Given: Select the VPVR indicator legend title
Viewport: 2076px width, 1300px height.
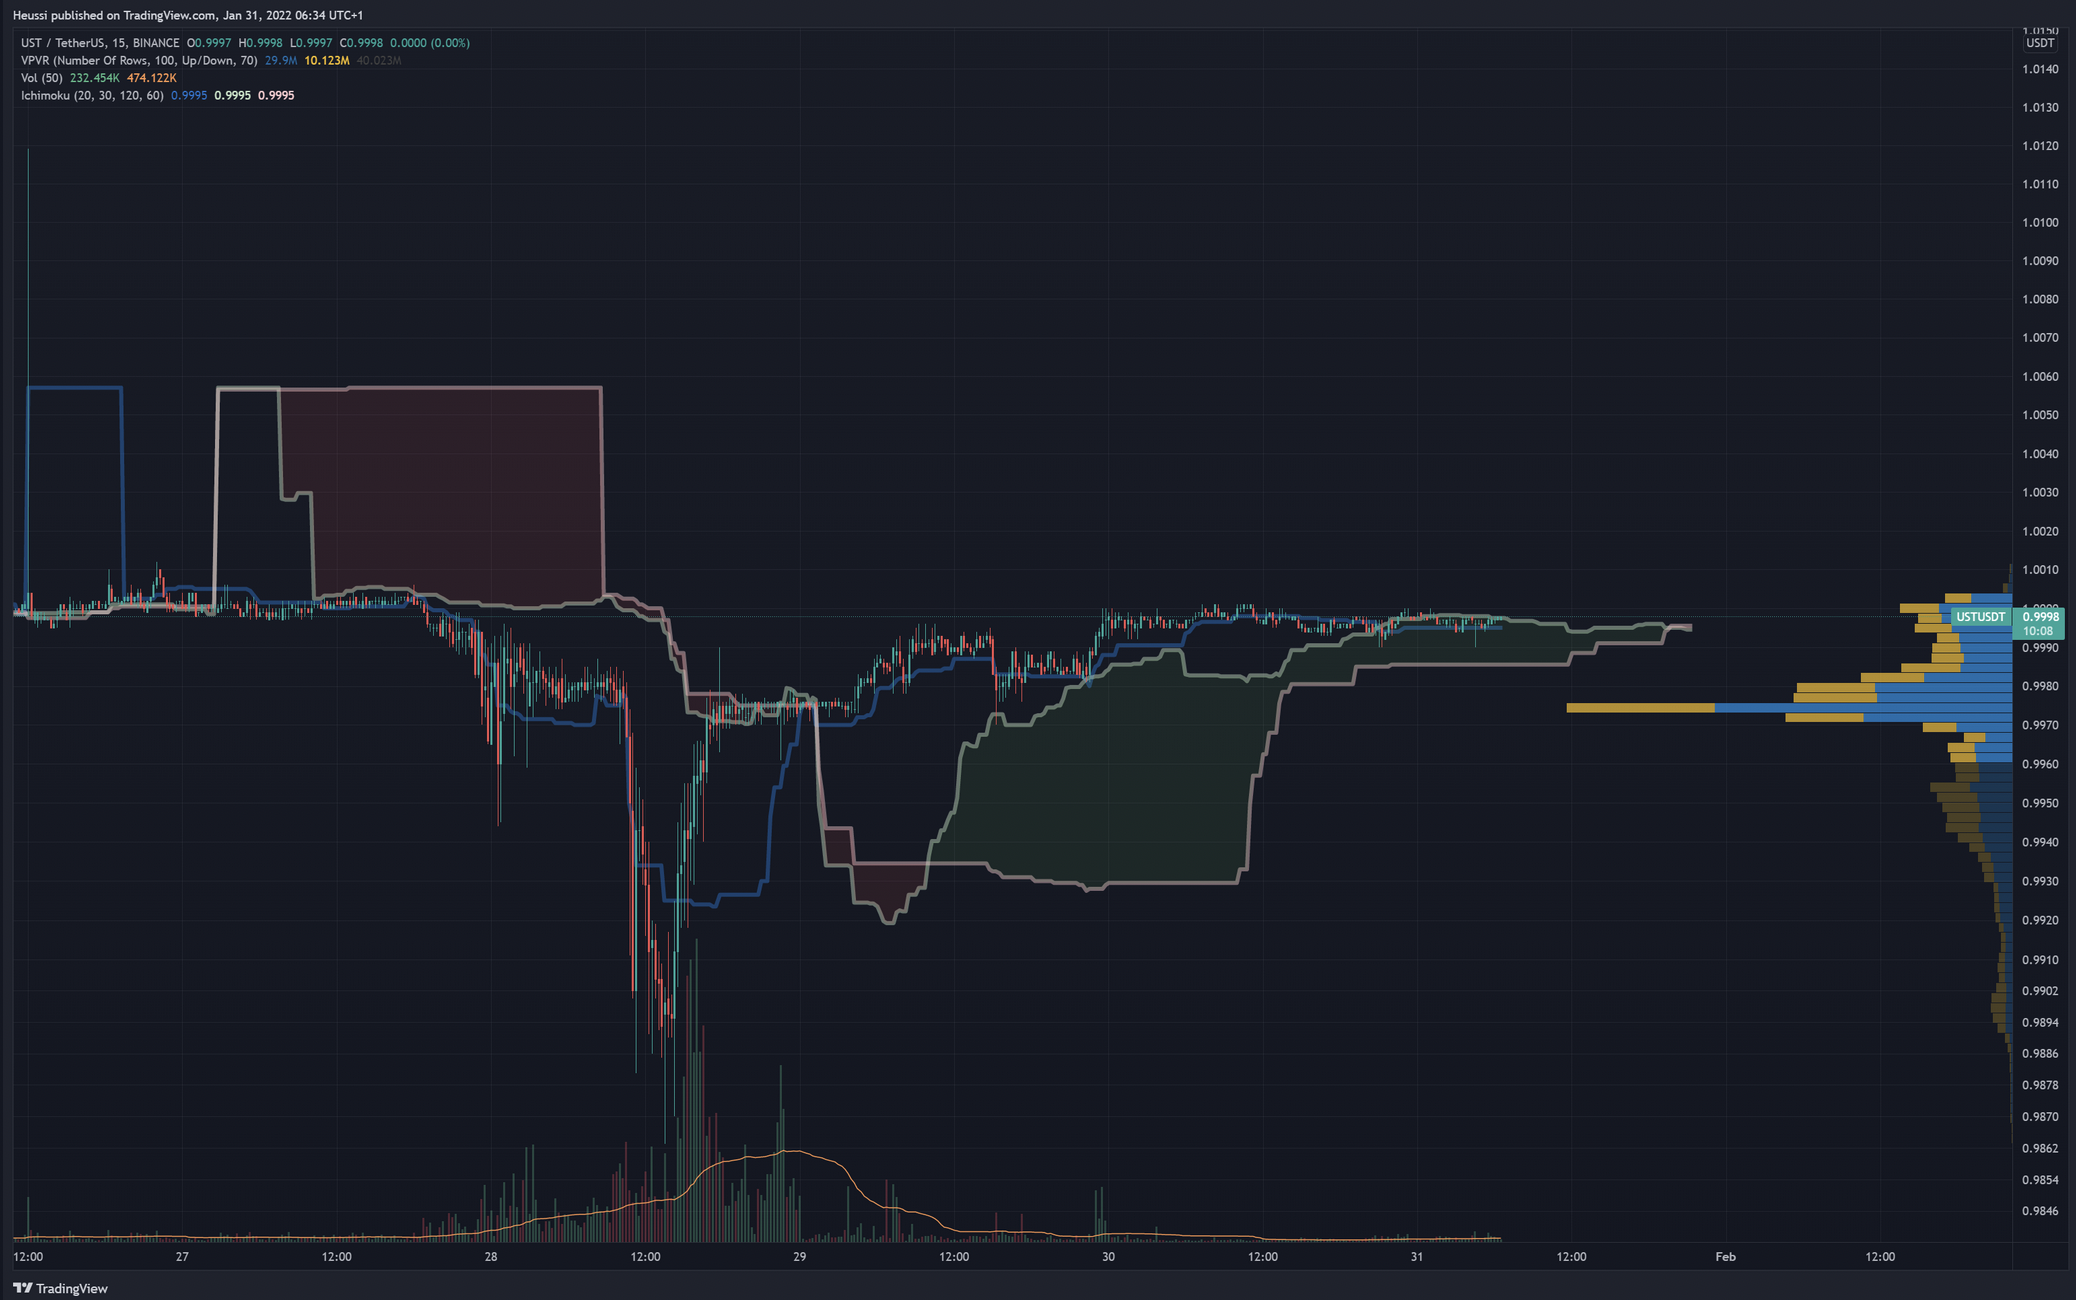Looking at the screenshot, I should 139,61.
